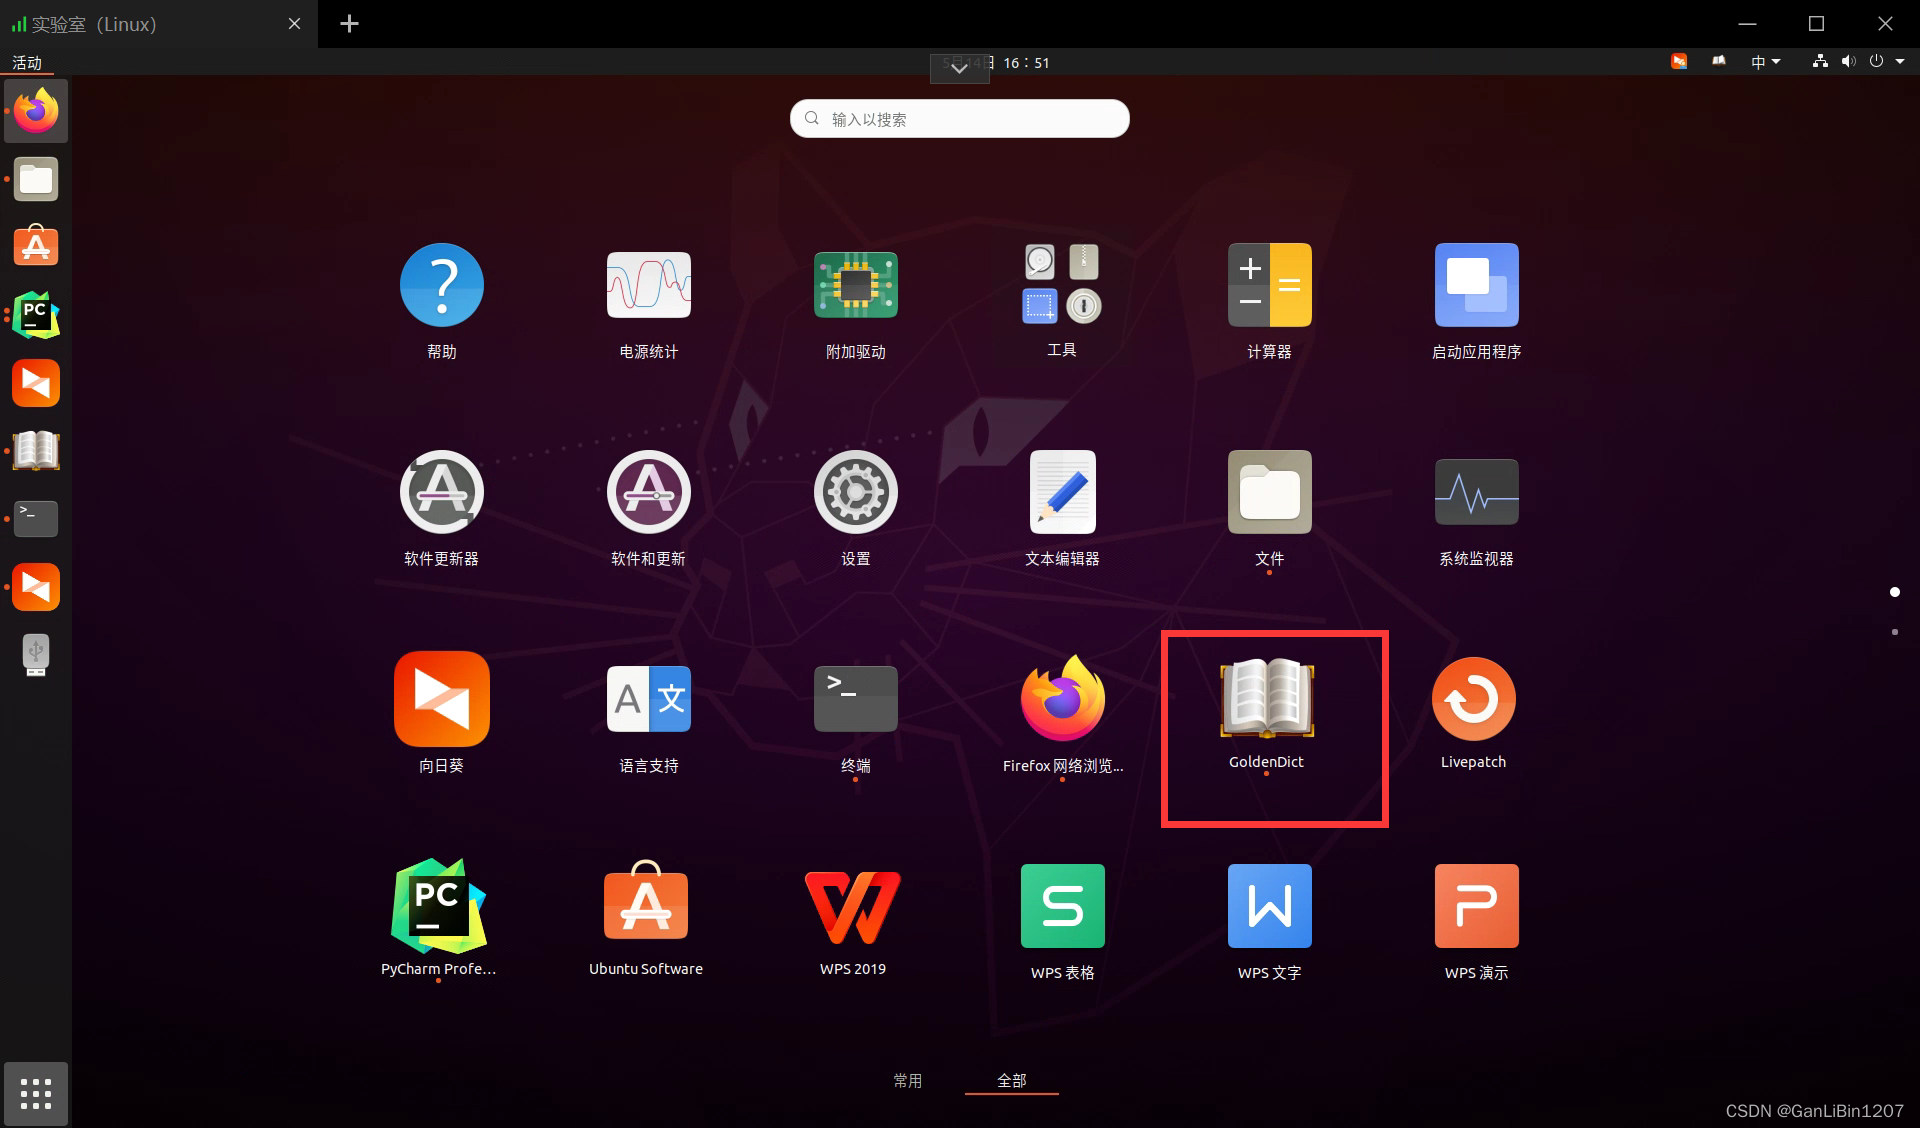This screenshot has height=1128, width=1920.
Task: Open 向日葵 (Sunflower) remote app in grid
Action: click(441, 699)
